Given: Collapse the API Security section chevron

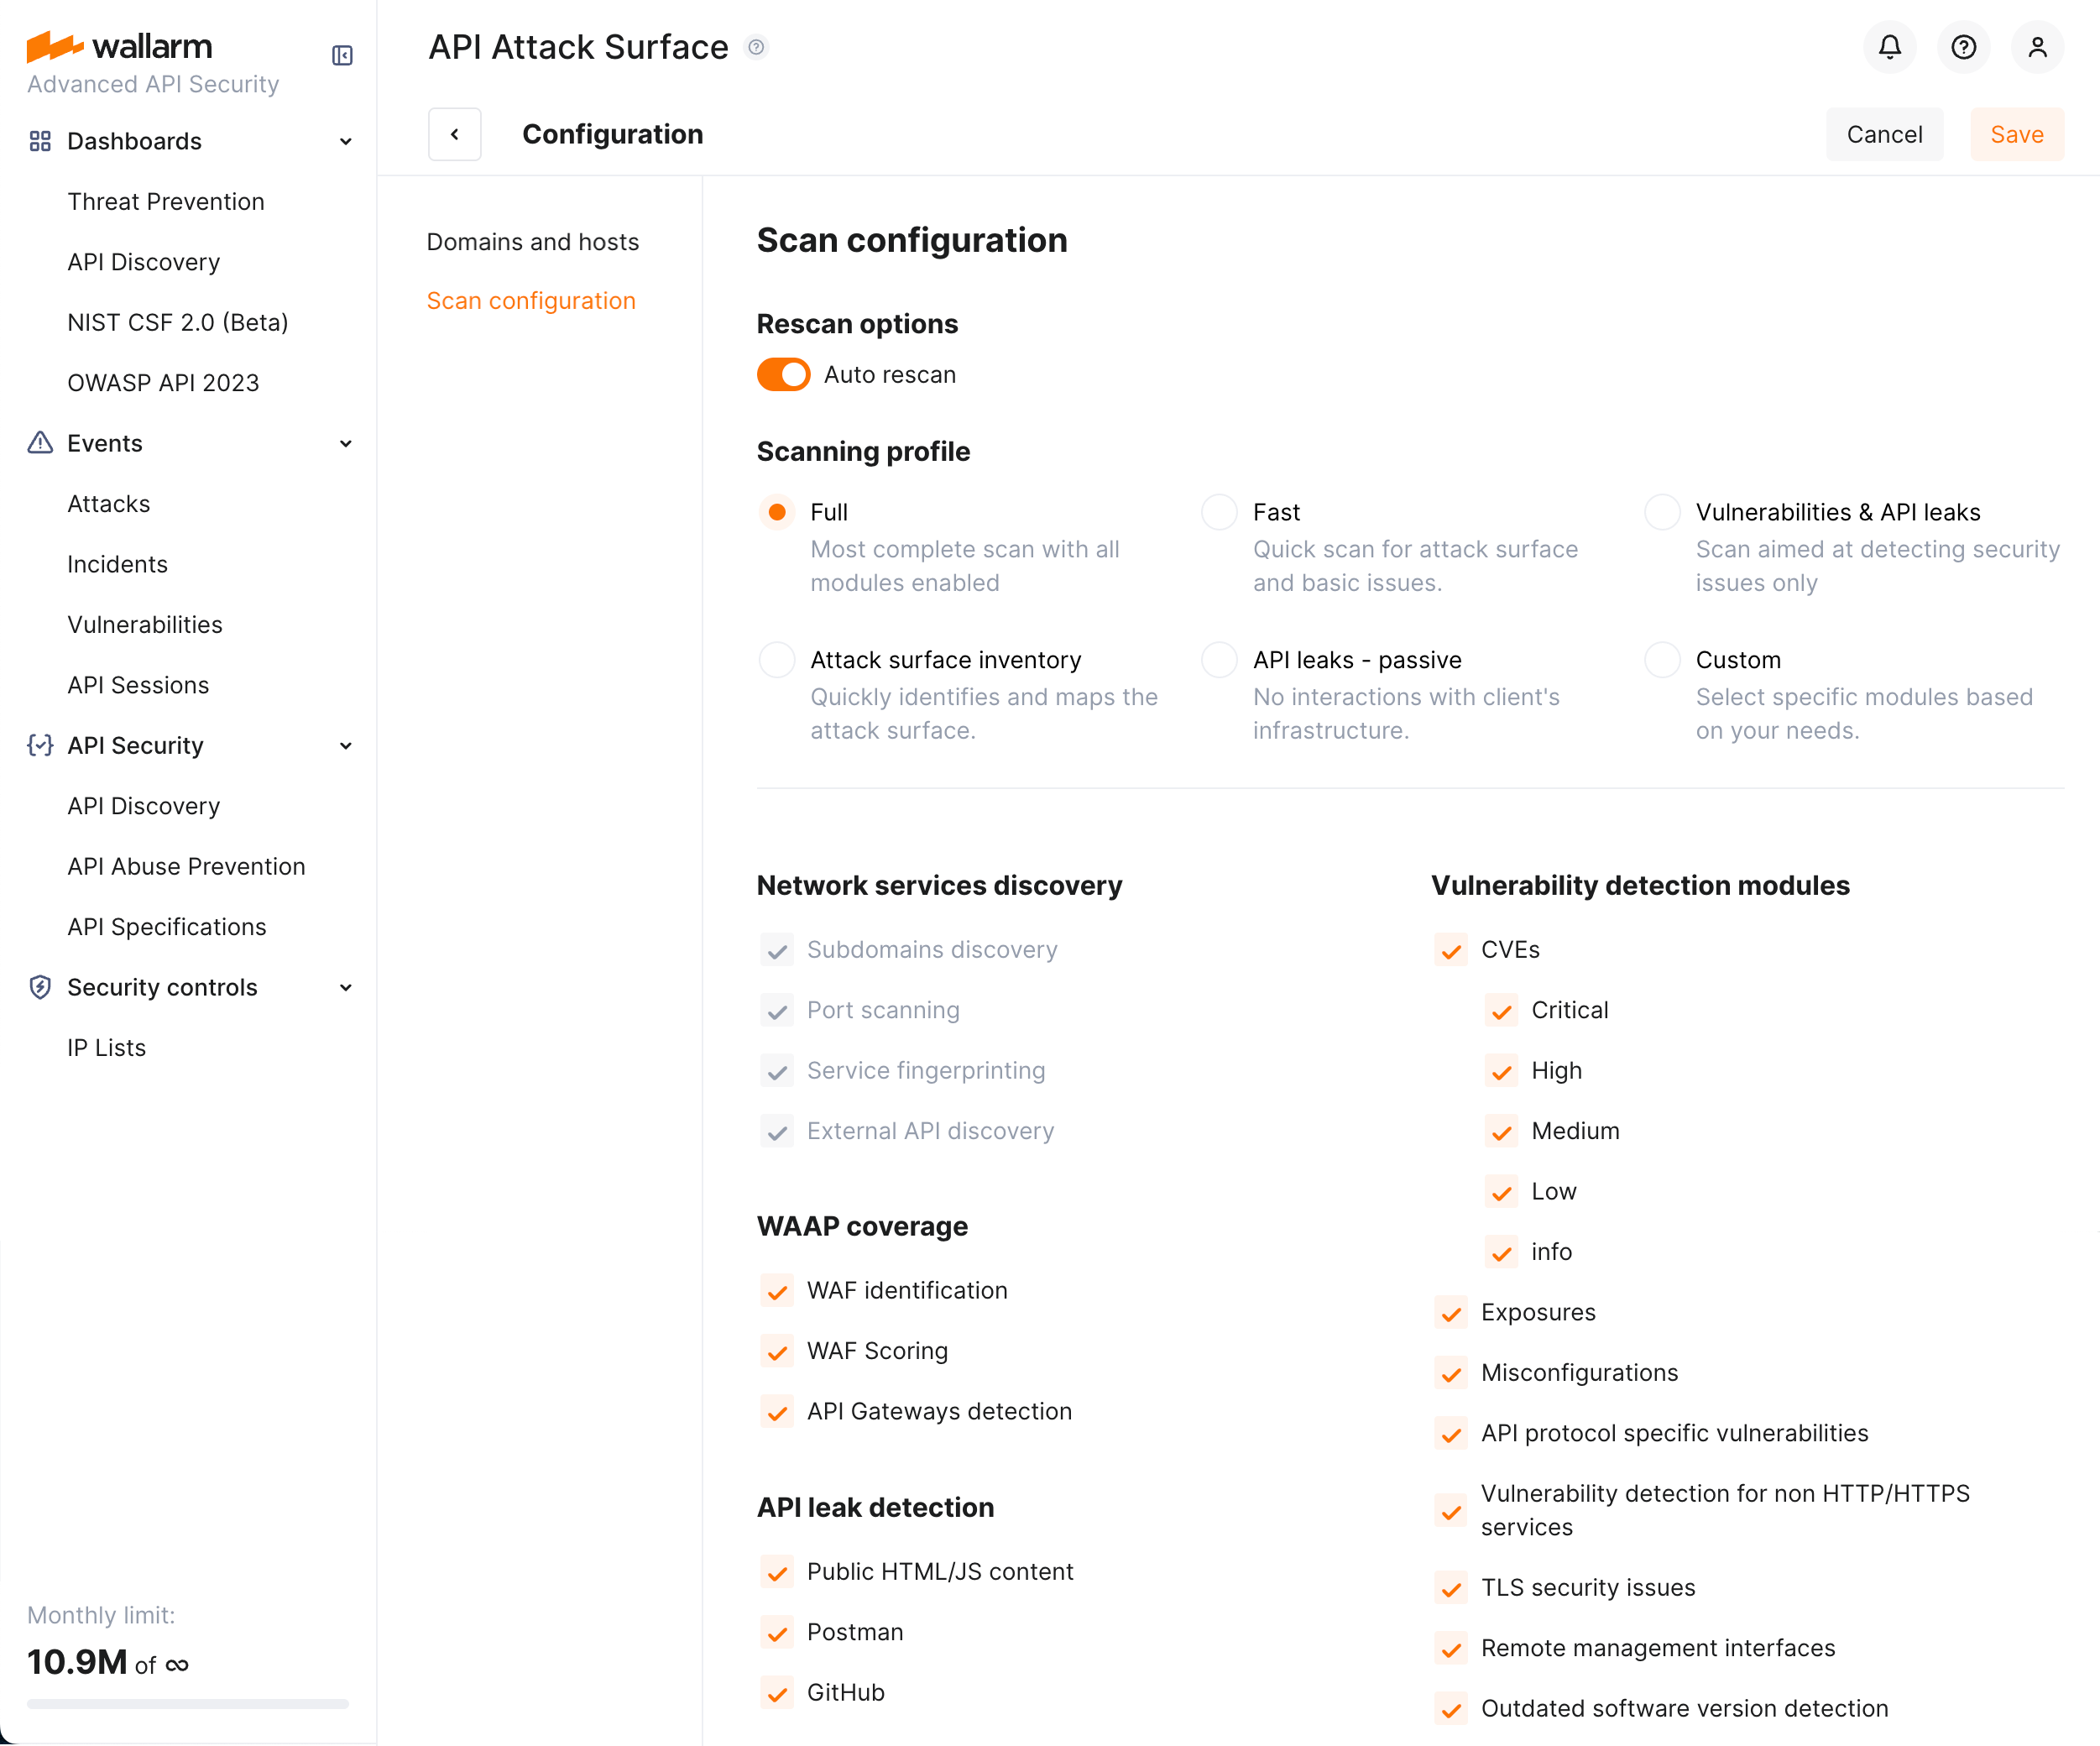Looking at the screenshot, I should pyautogui.click(x=346, y=745).
